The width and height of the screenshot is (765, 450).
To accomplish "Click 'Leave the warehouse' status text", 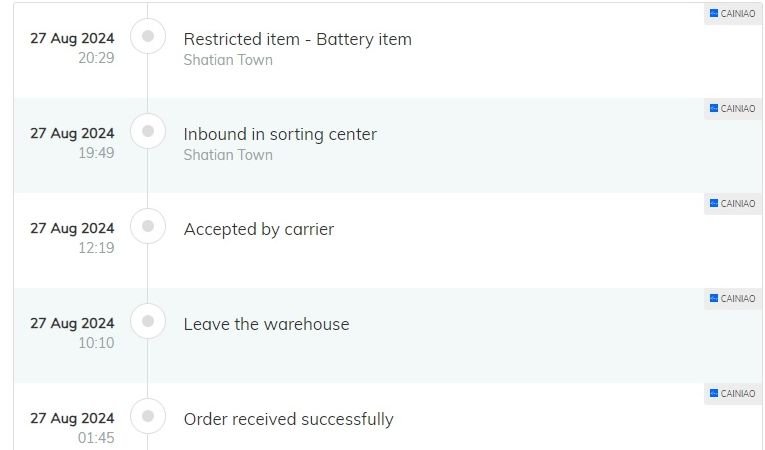I will click(x=266, y=324).
